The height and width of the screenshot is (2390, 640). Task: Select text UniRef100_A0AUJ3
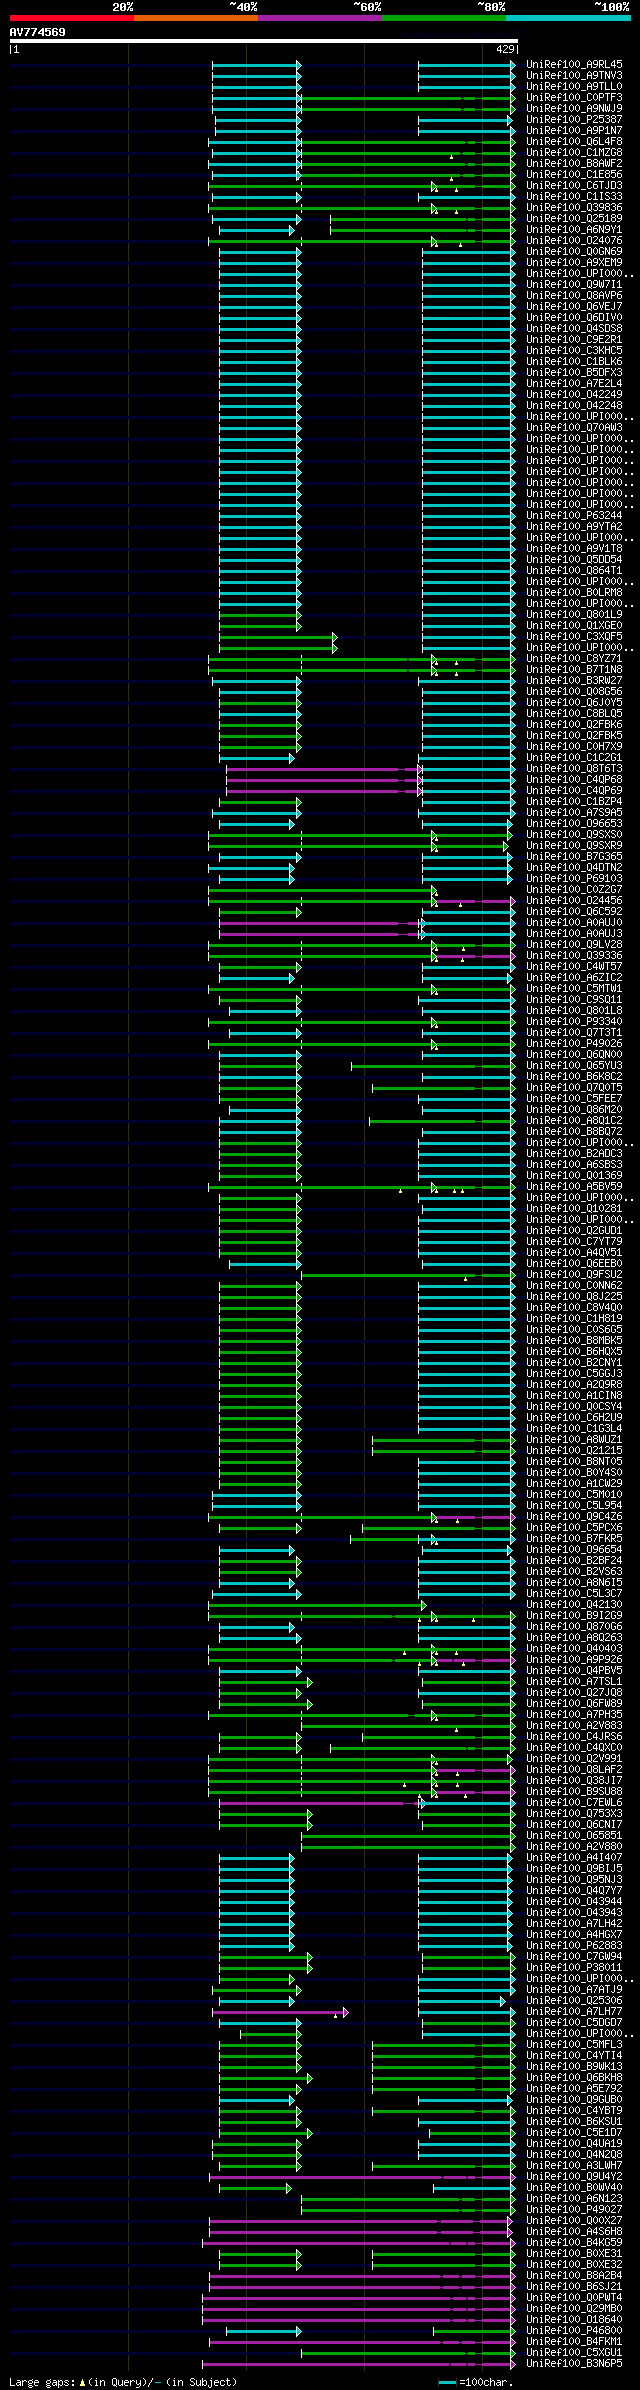coord(574,934)
